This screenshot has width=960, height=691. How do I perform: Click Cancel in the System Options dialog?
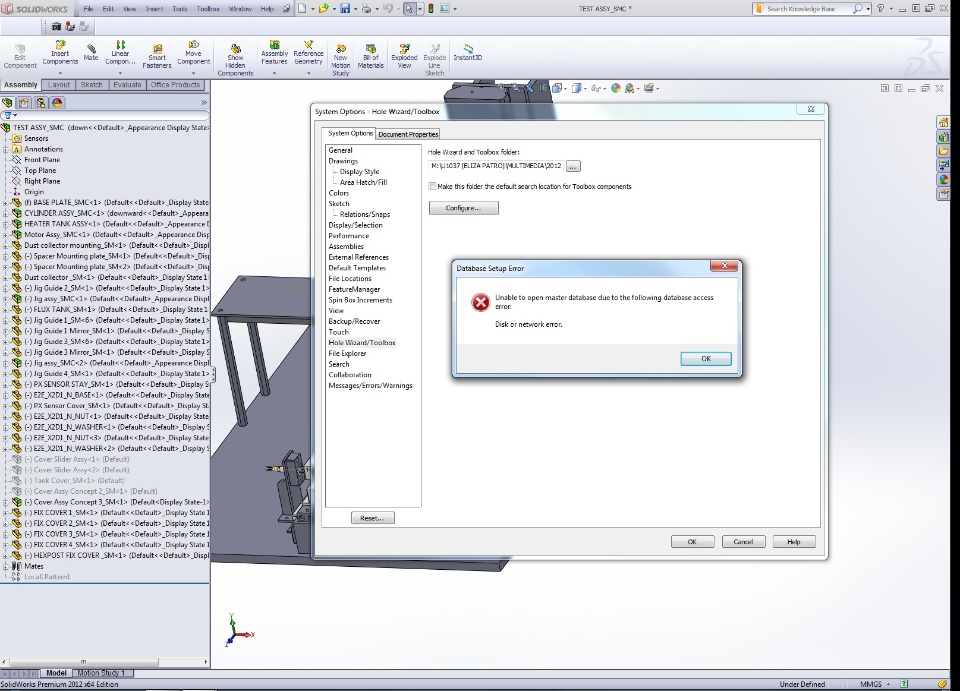[743, 542]
